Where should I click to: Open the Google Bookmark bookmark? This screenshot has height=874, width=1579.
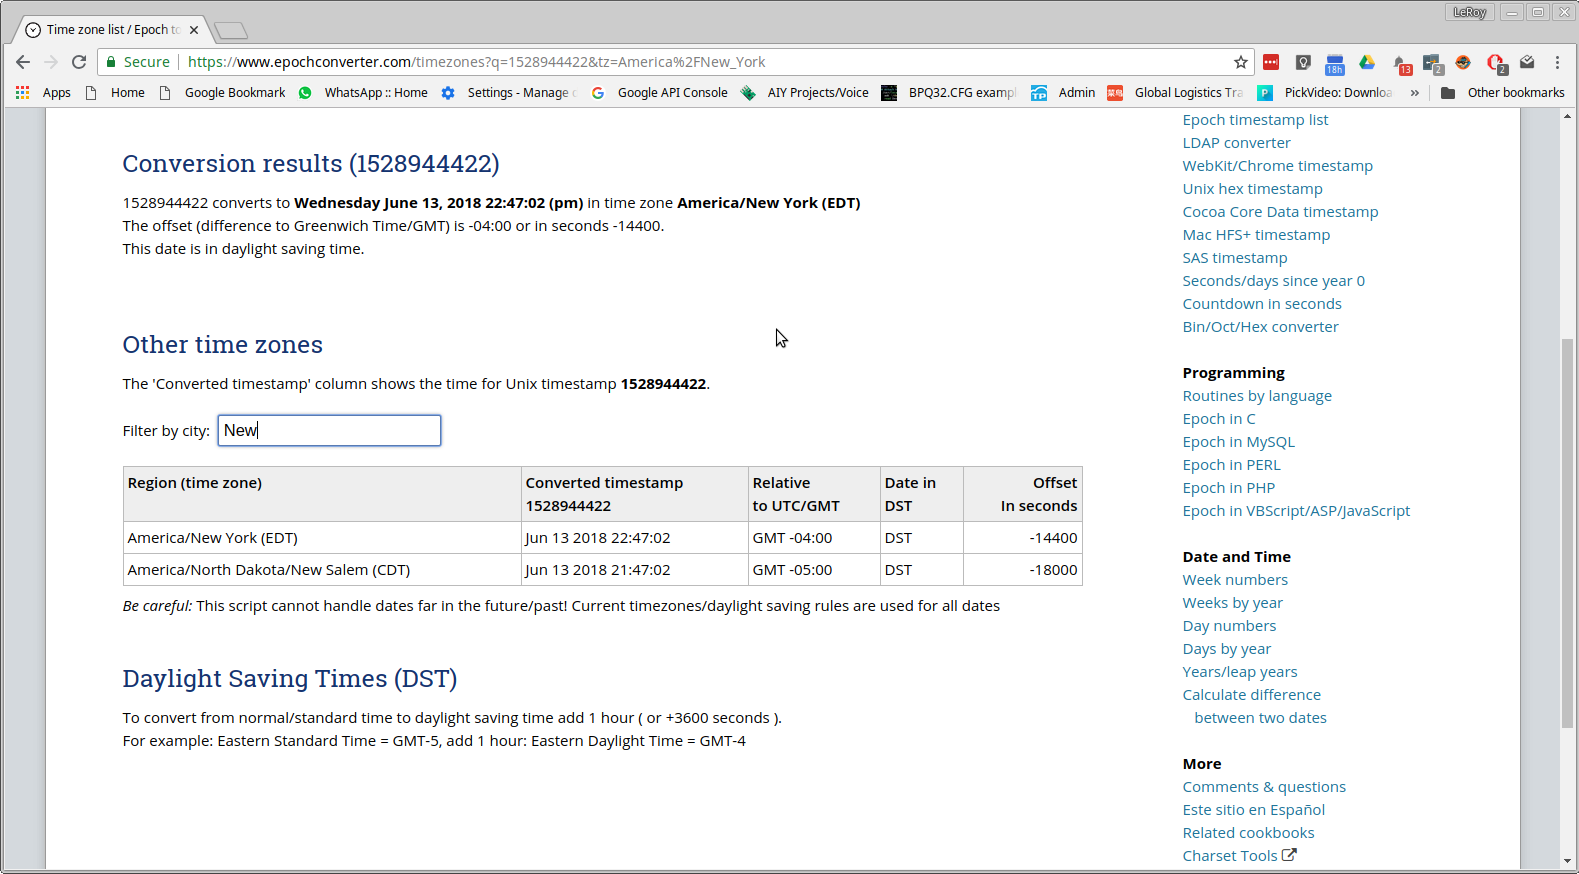222,93
